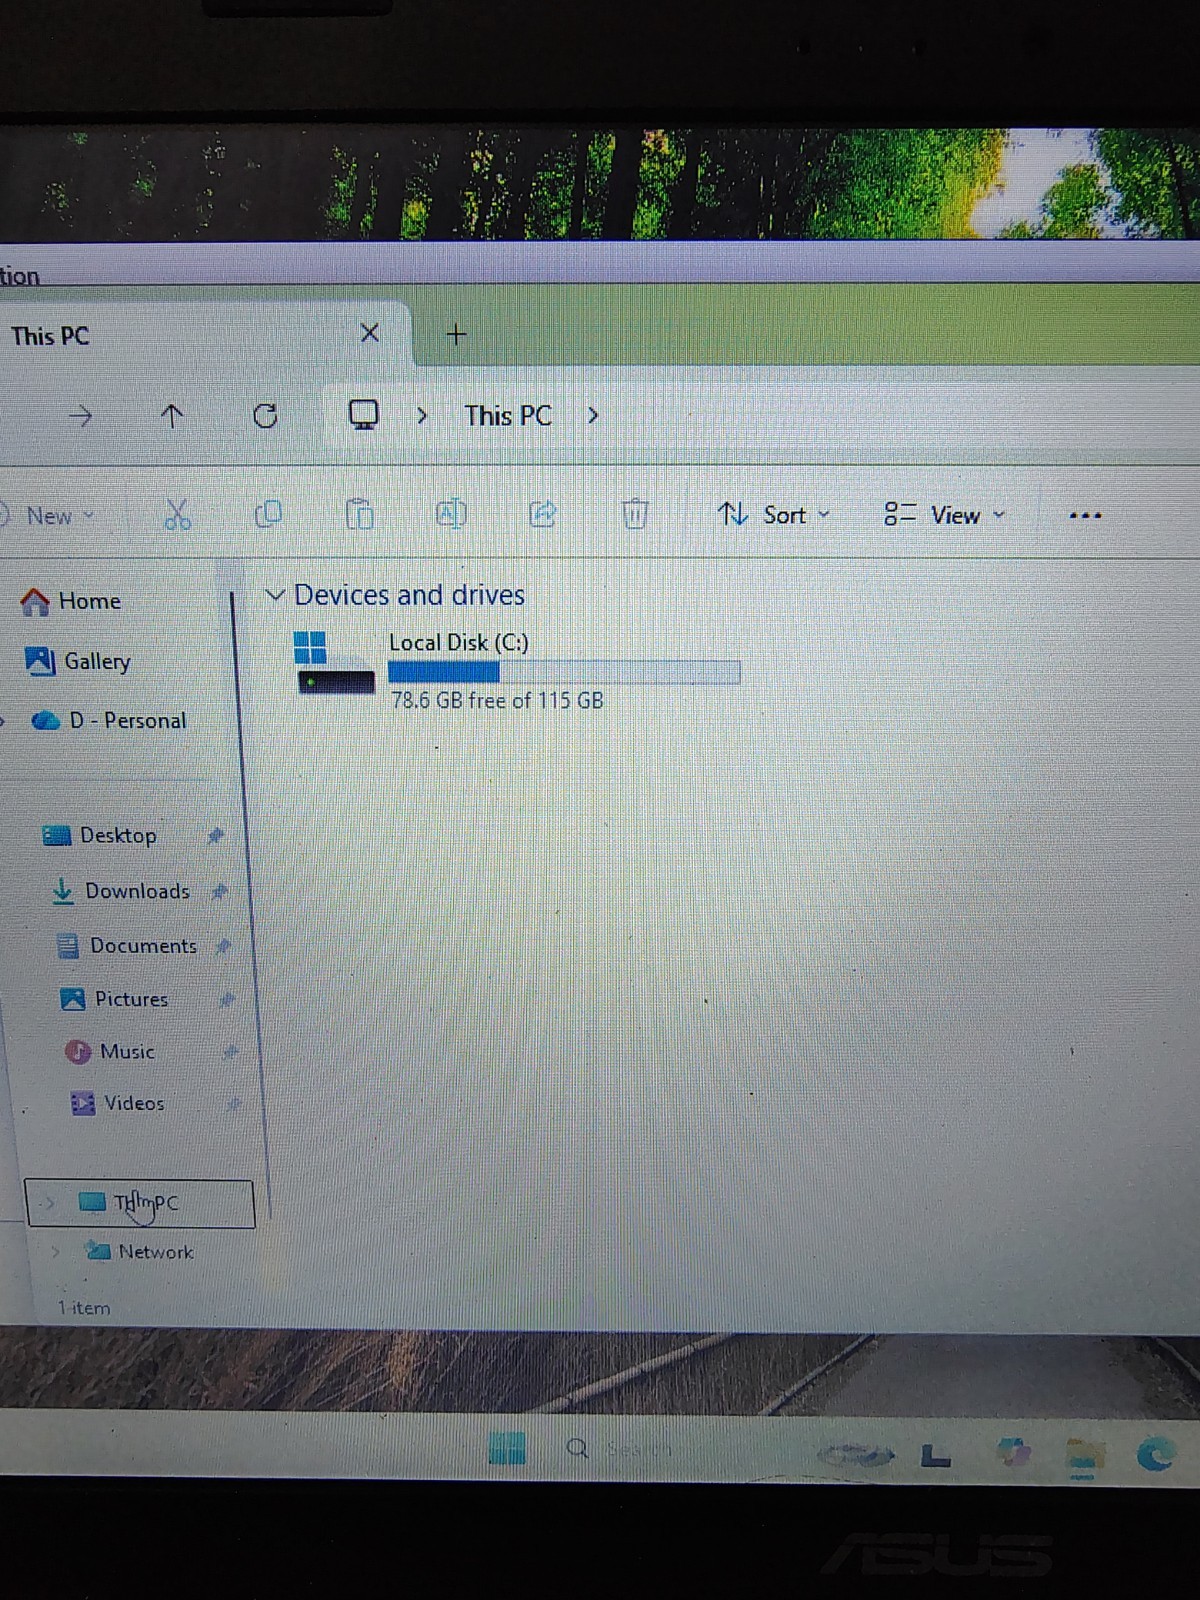Open the See more ellipsis menu
This screenshot has width=1200, height=1600.
click(x=1085, y=516)
